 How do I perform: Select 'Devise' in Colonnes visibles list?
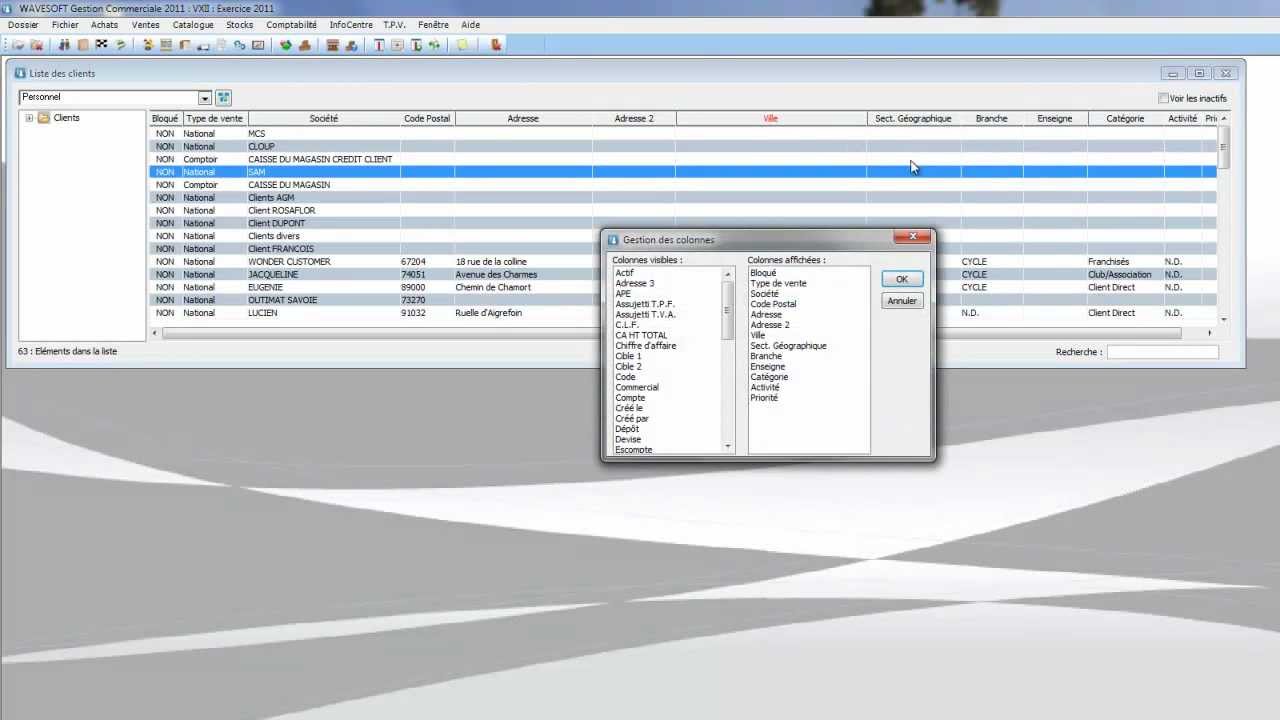tap(628, 439)
